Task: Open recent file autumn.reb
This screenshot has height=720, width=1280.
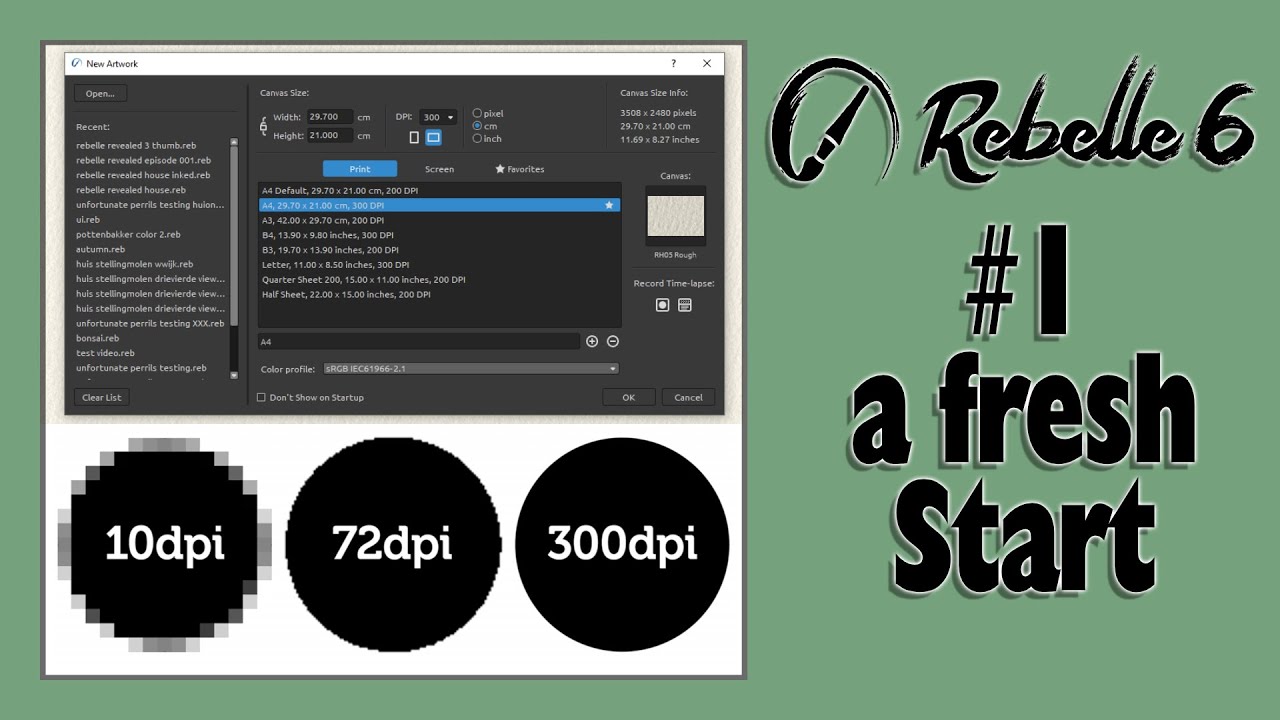Action: point(100,250)
